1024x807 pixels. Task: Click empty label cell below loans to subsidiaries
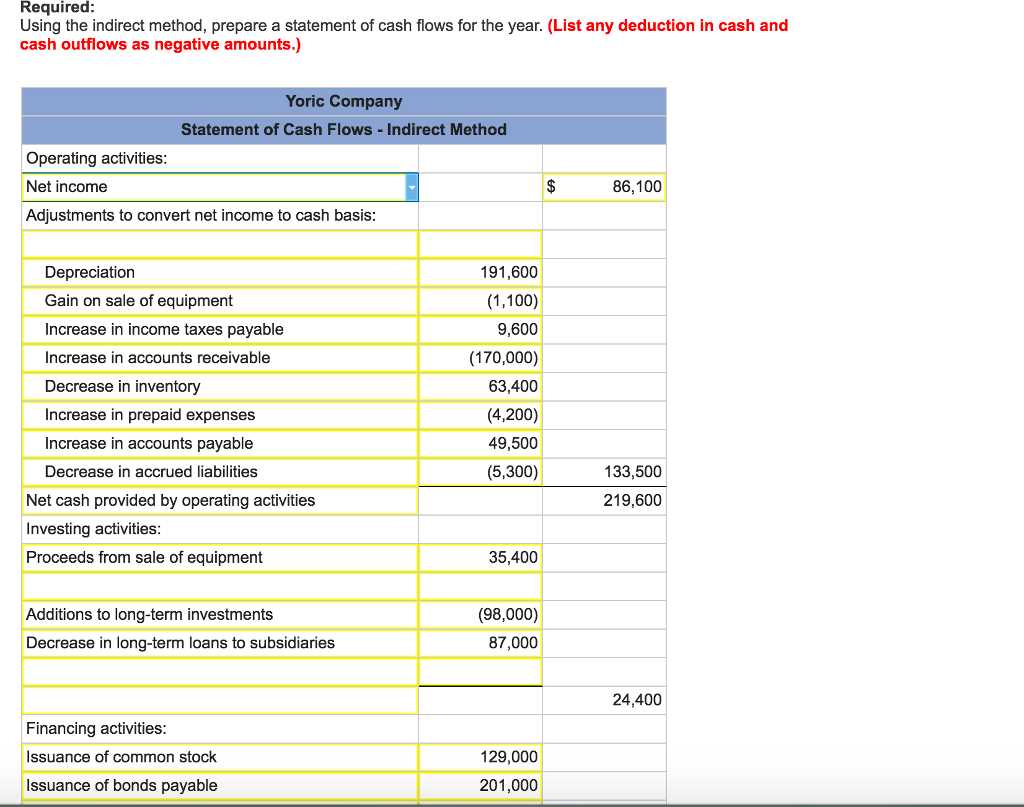tap(220, 672)
